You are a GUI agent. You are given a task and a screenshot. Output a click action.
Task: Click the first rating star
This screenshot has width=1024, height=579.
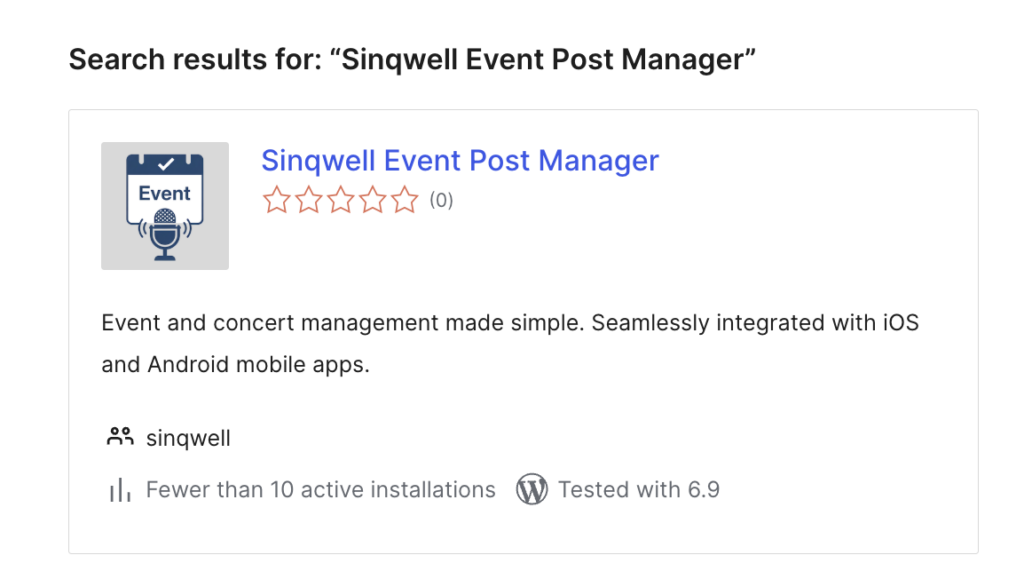pos(276,200)
